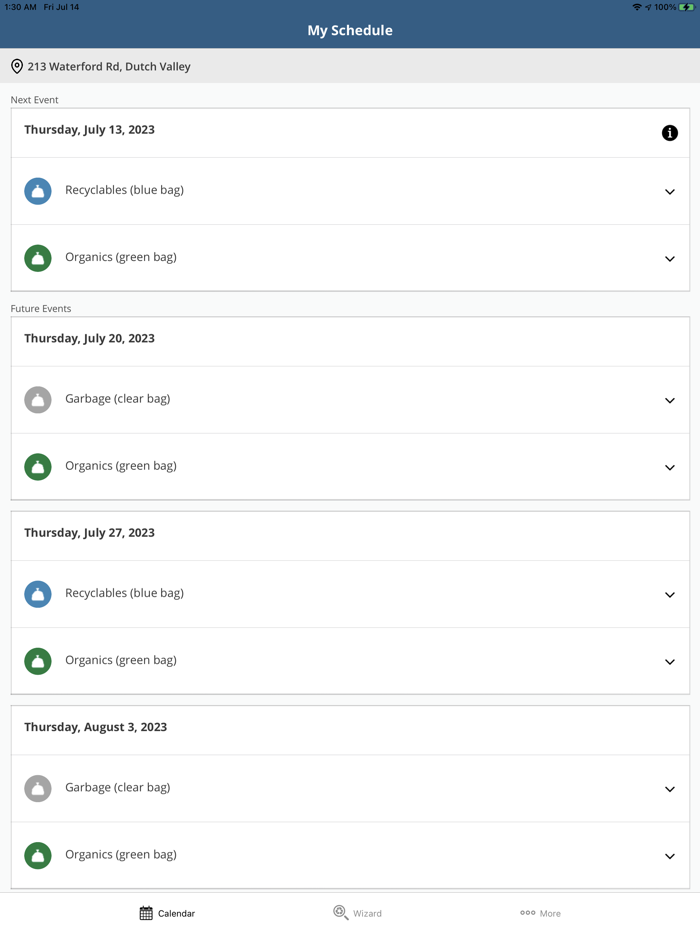Open the More tab

[x=540, y=913]
